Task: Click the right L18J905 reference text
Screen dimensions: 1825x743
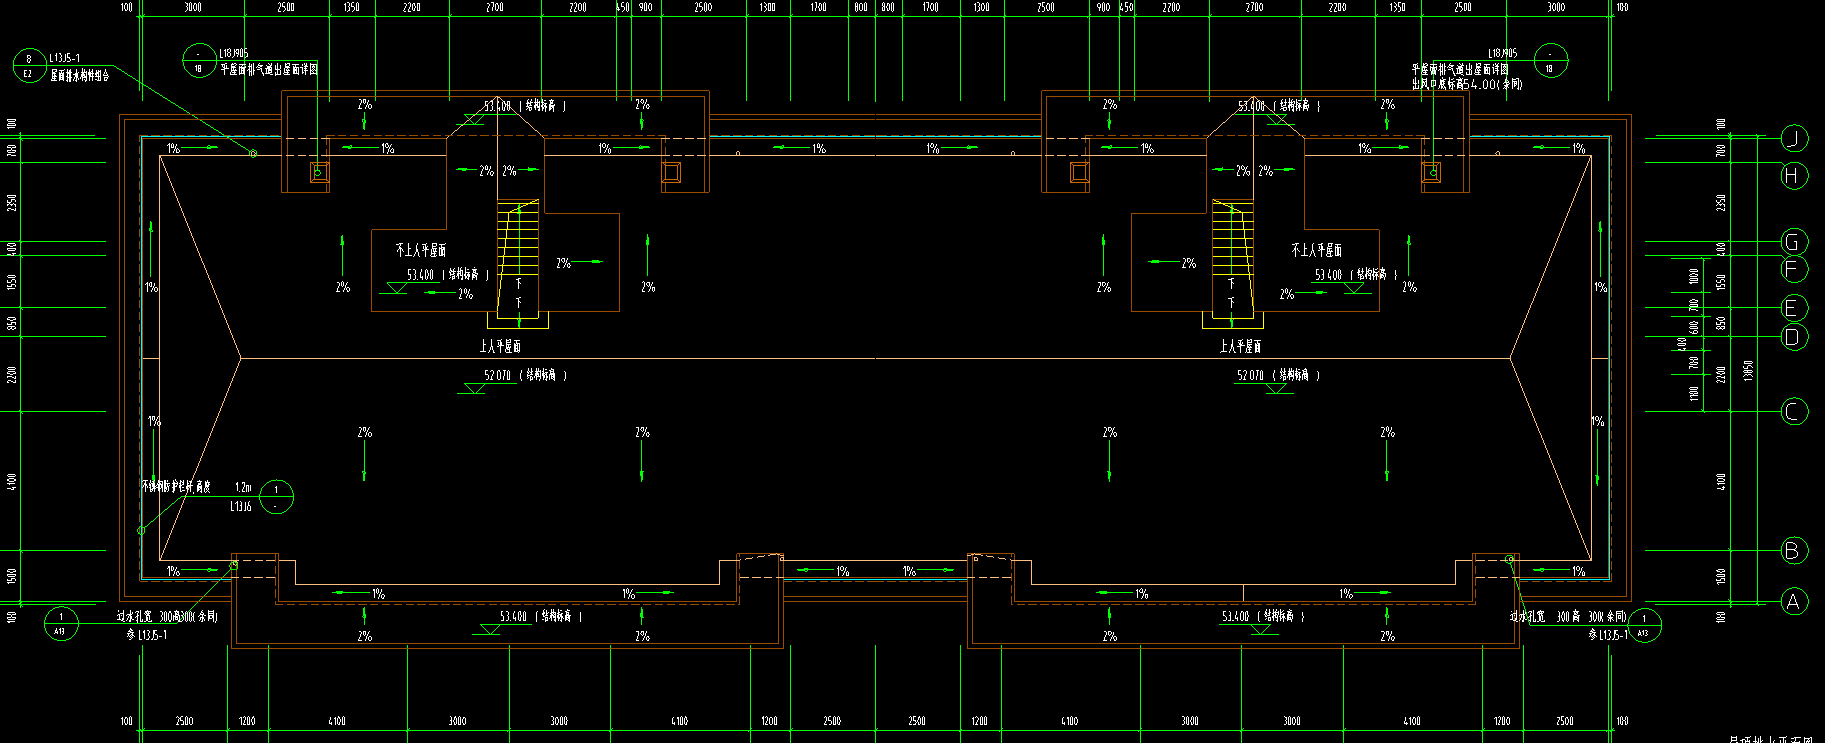Action: pyautogui.click(x=1502, y=53)
